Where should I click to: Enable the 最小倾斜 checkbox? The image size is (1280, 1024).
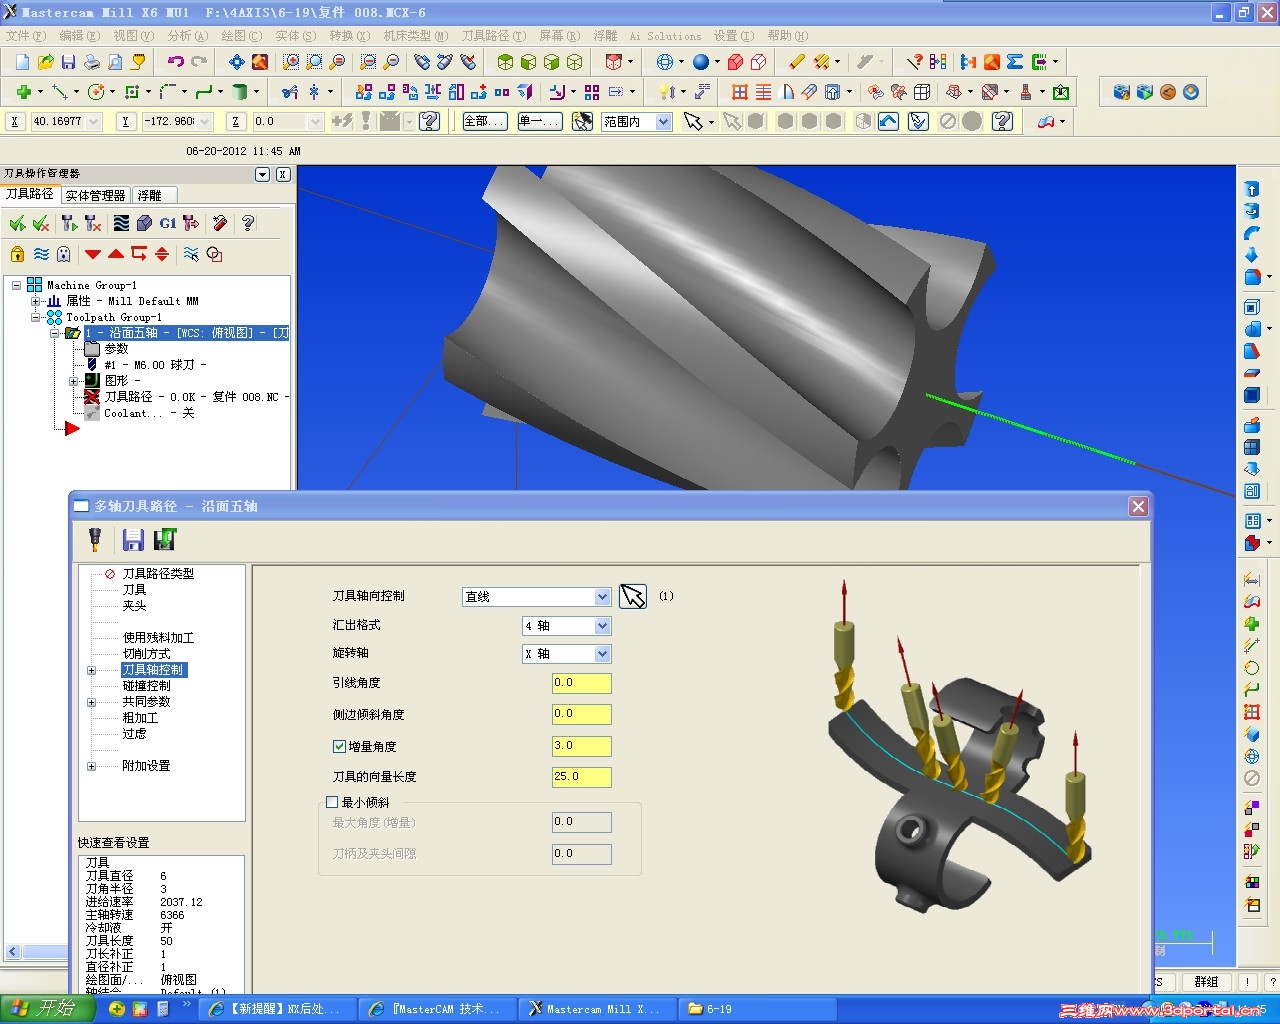click(x=332, y=802)
